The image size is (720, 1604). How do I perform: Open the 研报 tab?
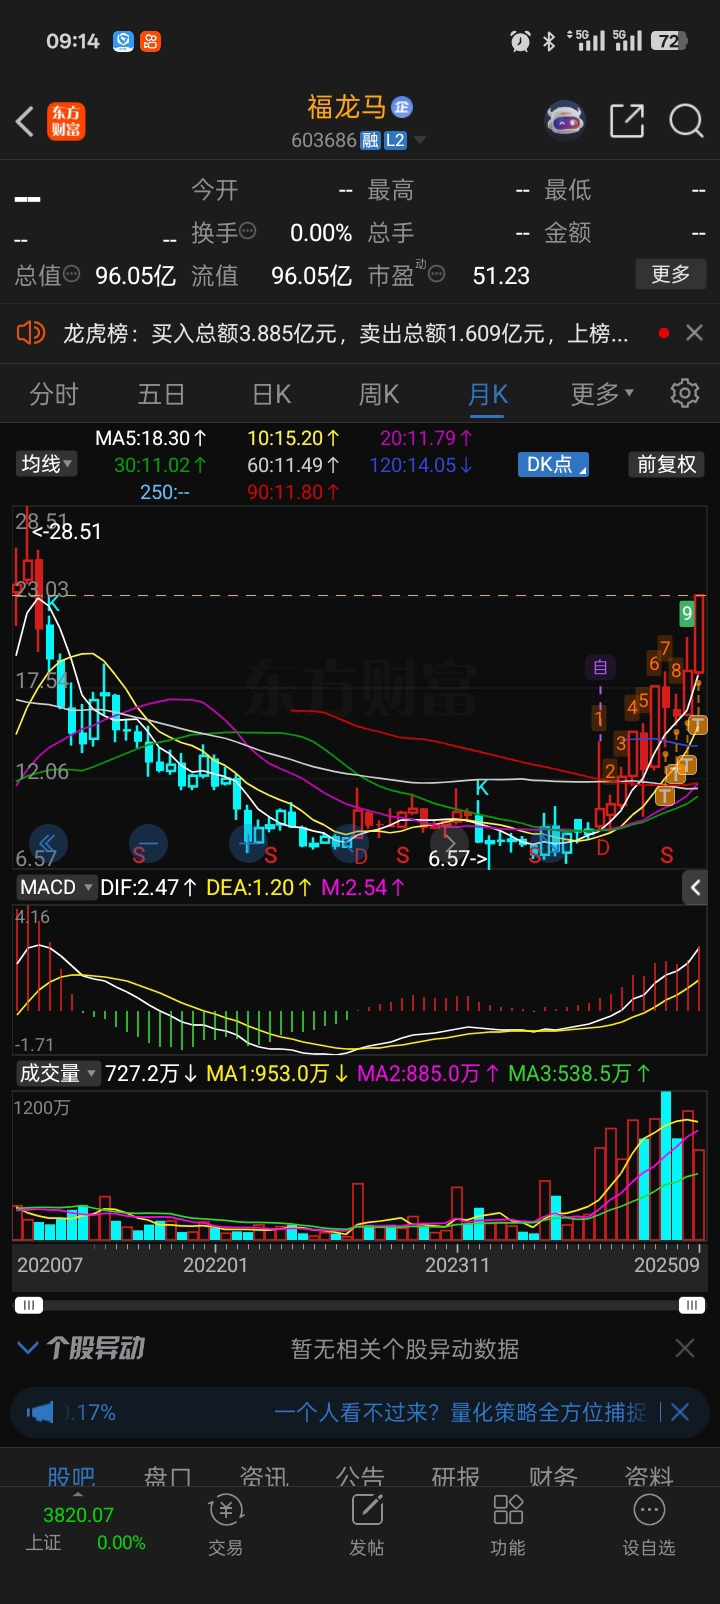(456, 1476)
